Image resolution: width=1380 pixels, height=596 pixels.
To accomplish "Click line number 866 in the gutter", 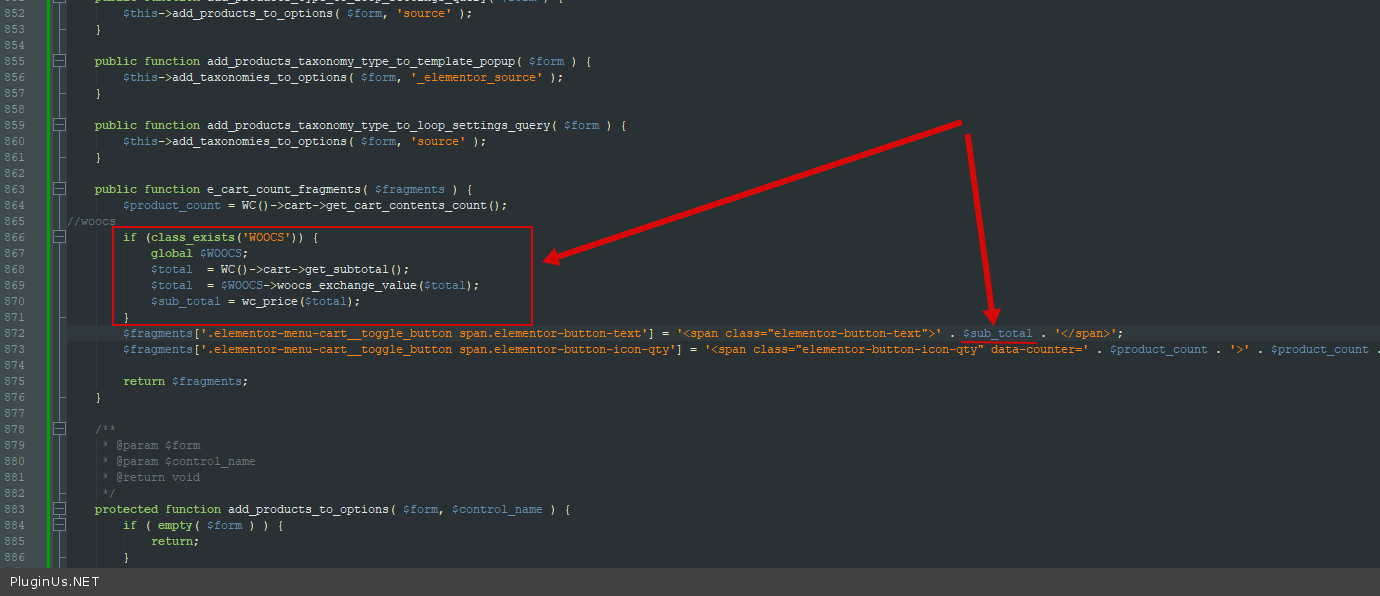I will click(14, 237).
